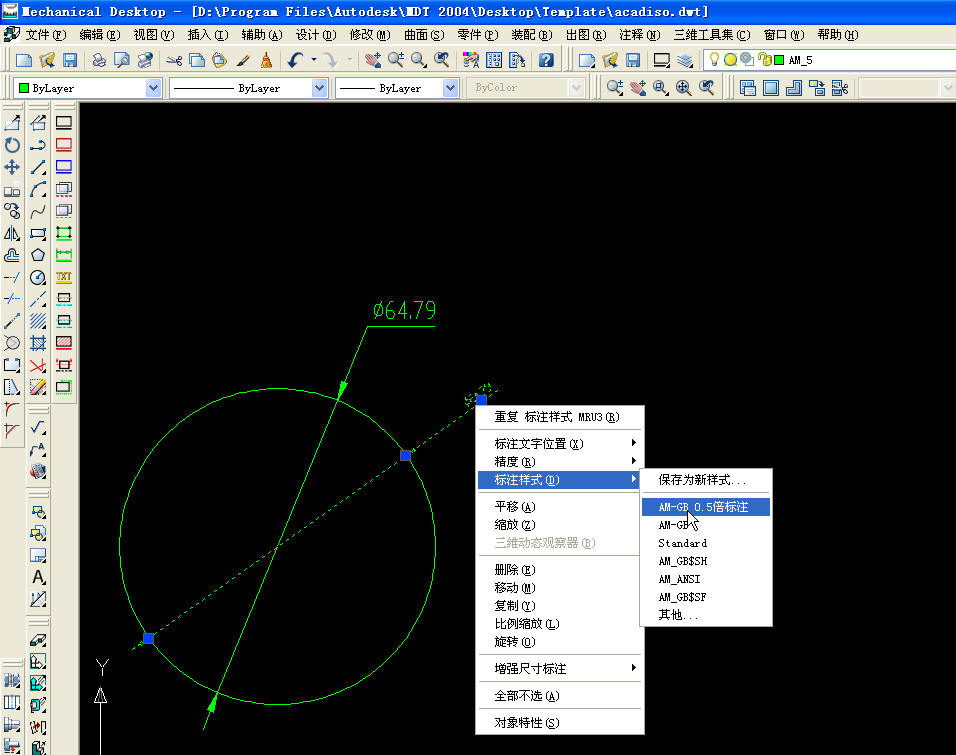Open the ByColor plot style dropdown
Screen dimensions: 956x755
point(527,88)
